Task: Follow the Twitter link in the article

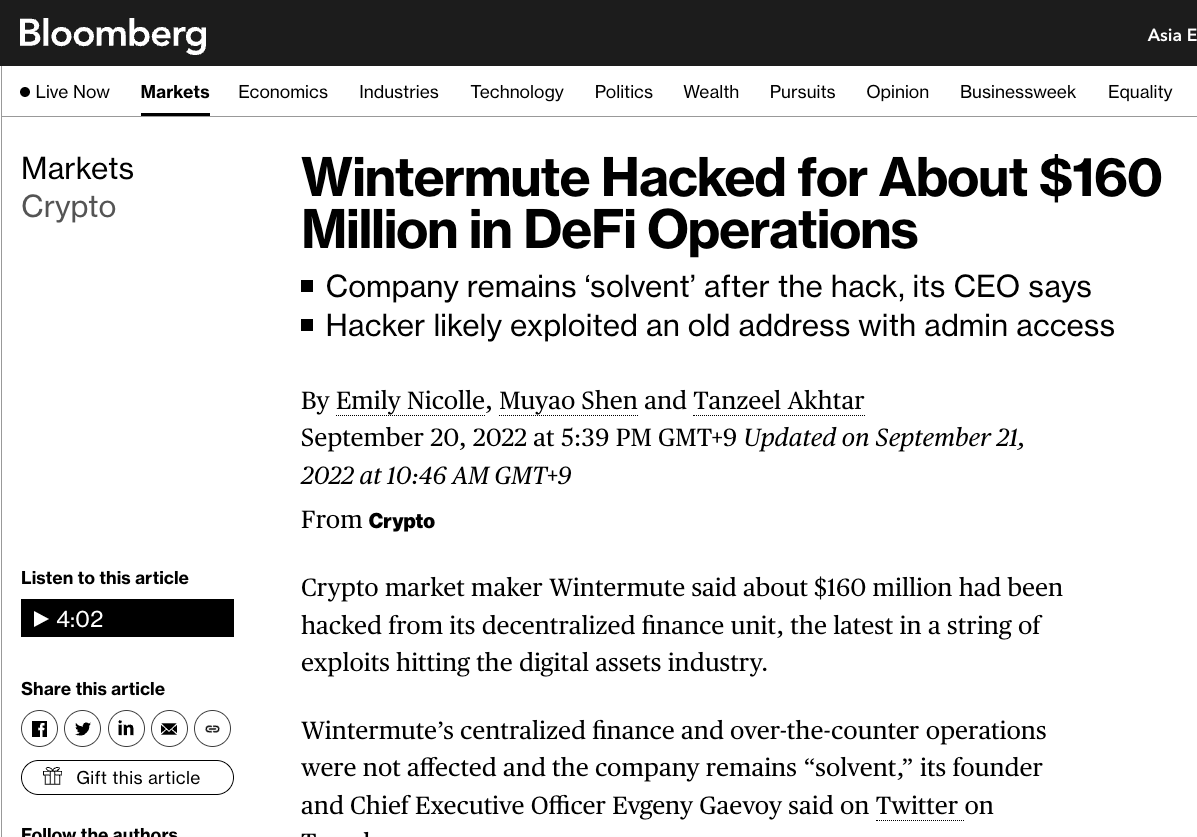Action: [917, 806]
